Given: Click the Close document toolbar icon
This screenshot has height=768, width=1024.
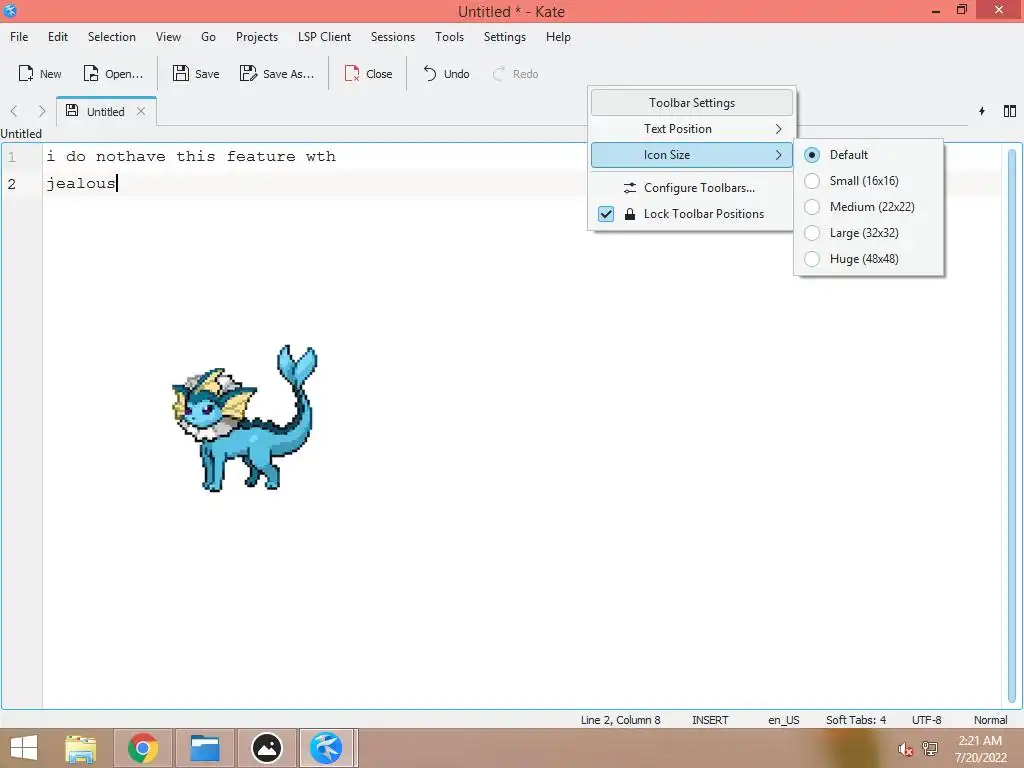Looking at the screenshot, I should pyautogui.click(x=352, y=73).
